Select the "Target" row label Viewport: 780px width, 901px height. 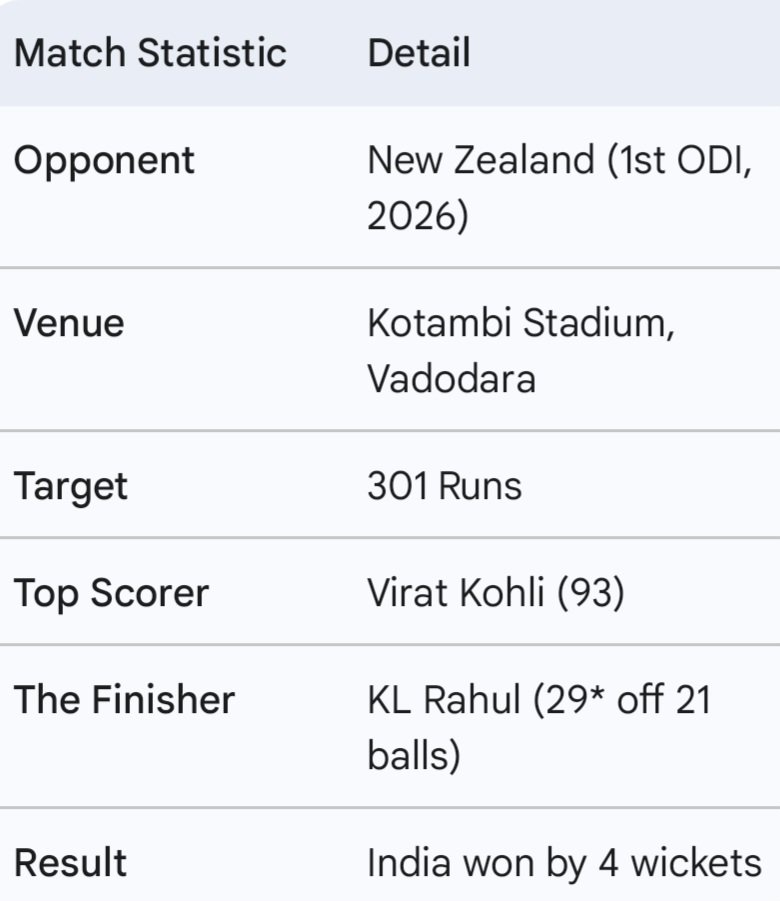tap(70, 486)
